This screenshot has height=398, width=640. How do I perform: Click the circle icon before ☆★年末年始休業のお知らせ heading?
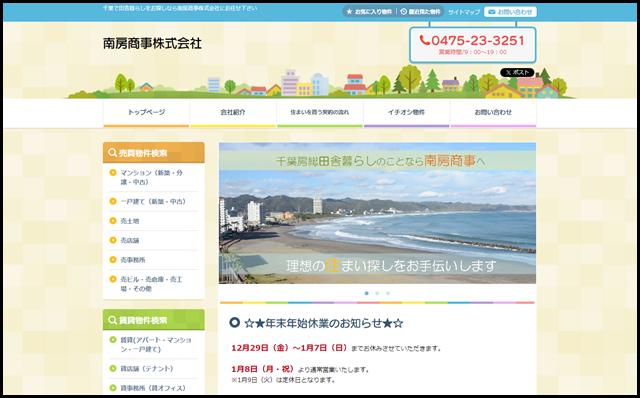234,323
